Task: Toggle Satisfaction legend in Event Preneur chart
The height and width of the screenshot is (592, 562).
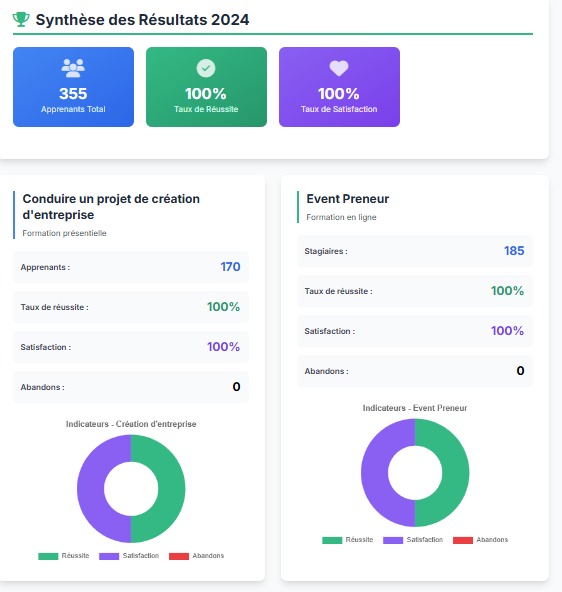Action: [413, 540]
